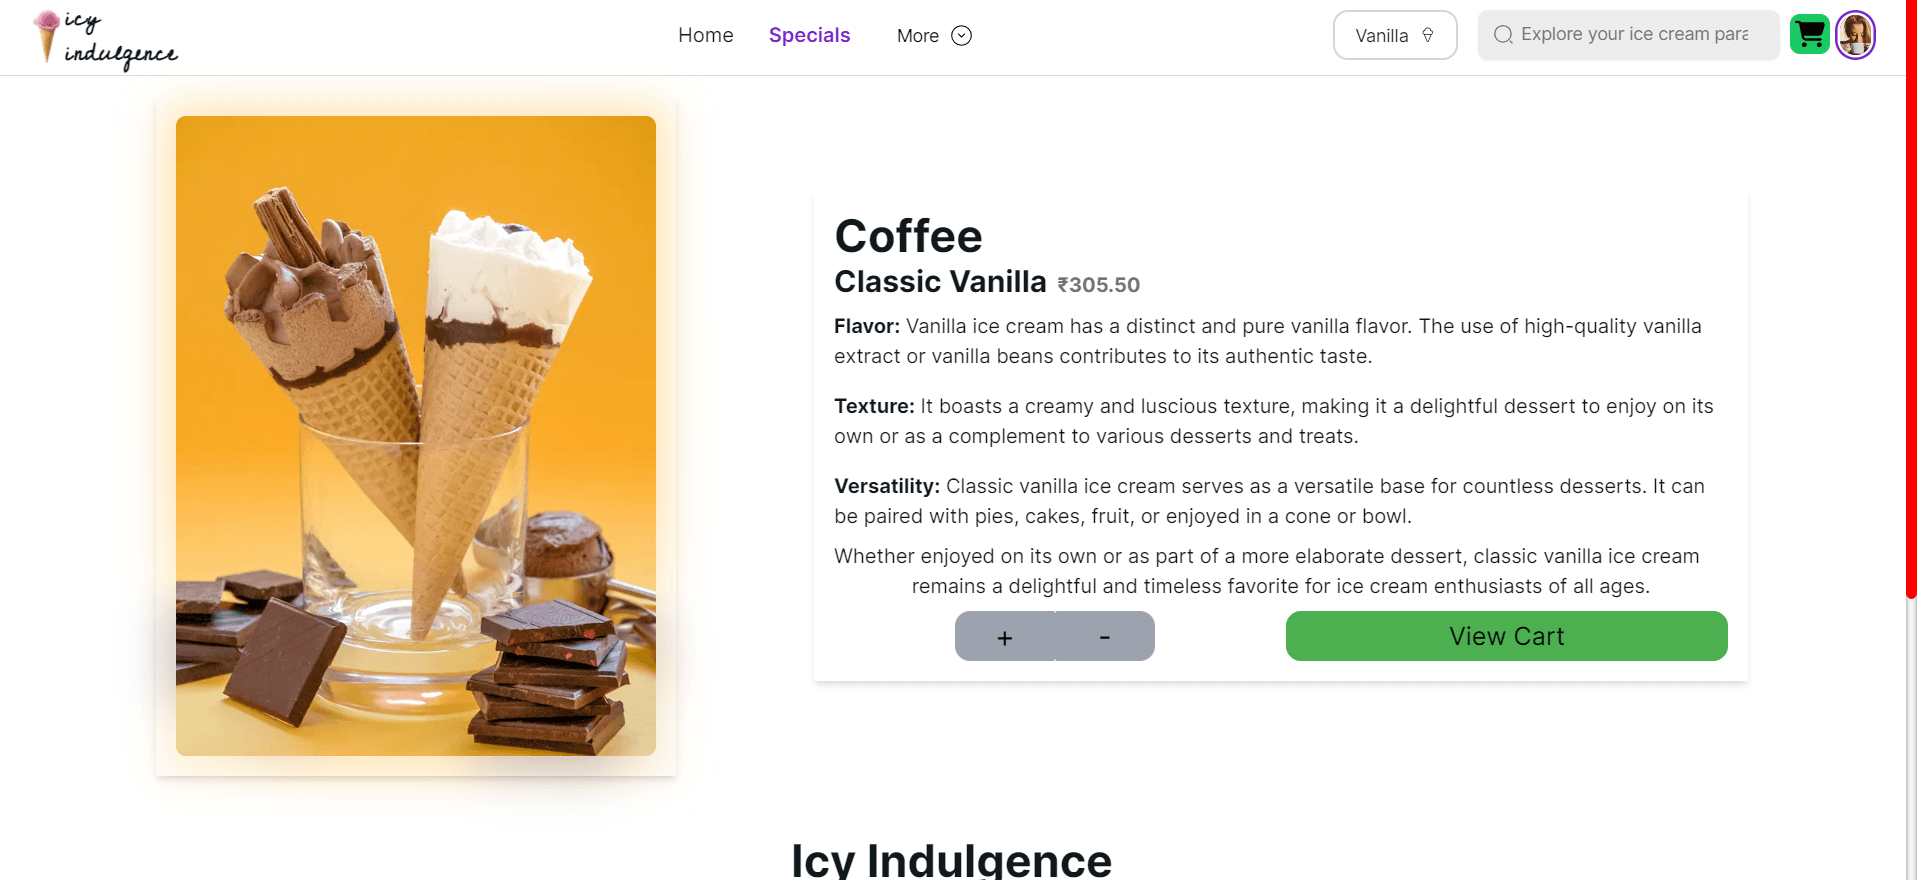Click the ice cream cones product image
Viewport: 1917px width, 880px height.
click(x=416, y=436)
